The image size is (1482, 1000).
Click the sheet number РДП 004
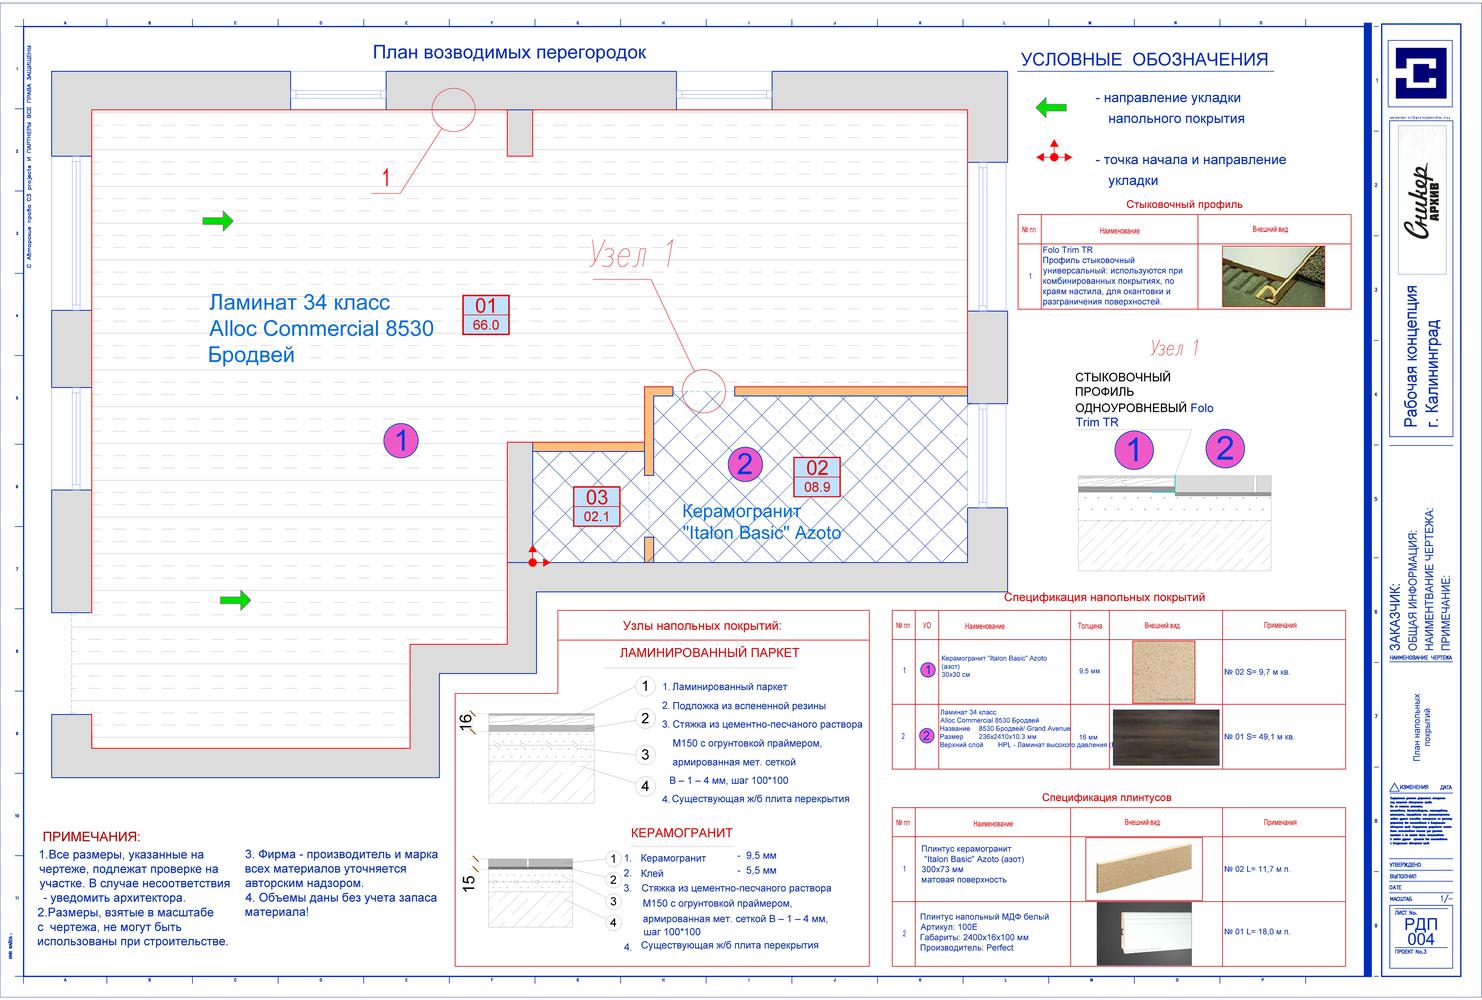pyautogui.click(x=1420, y=932)
